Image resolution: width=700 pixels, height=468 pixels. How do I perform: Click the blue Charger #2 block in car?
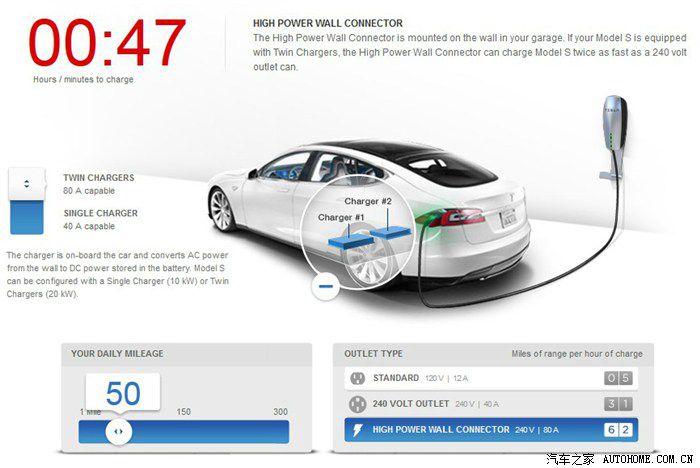(x=390, y=233)
